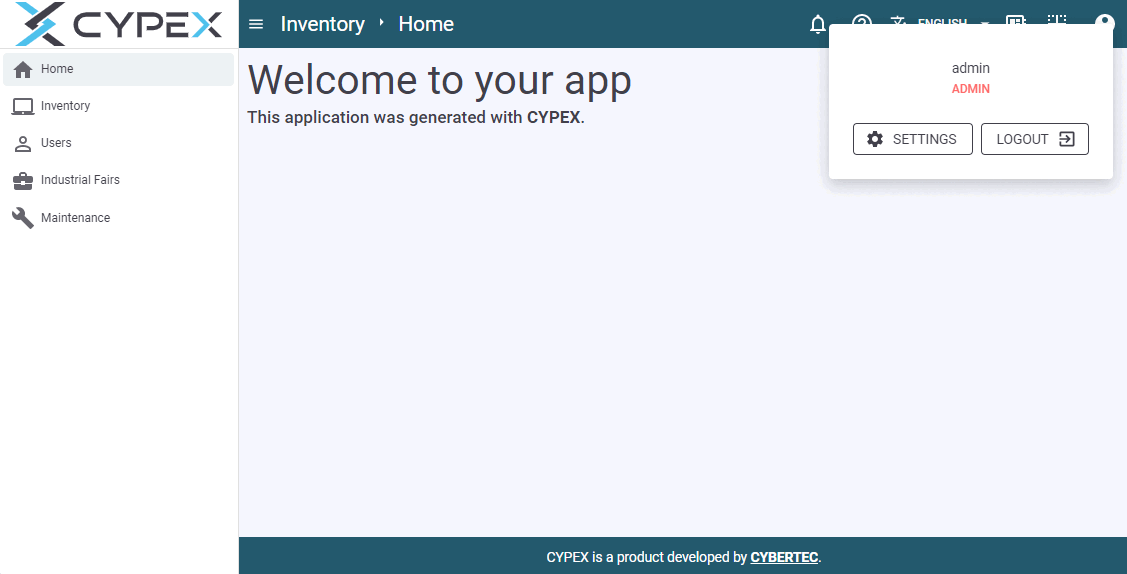Click the Home house icon in sidebar
The height and width of the screenshot is (574, 1127).
(23, 69)
